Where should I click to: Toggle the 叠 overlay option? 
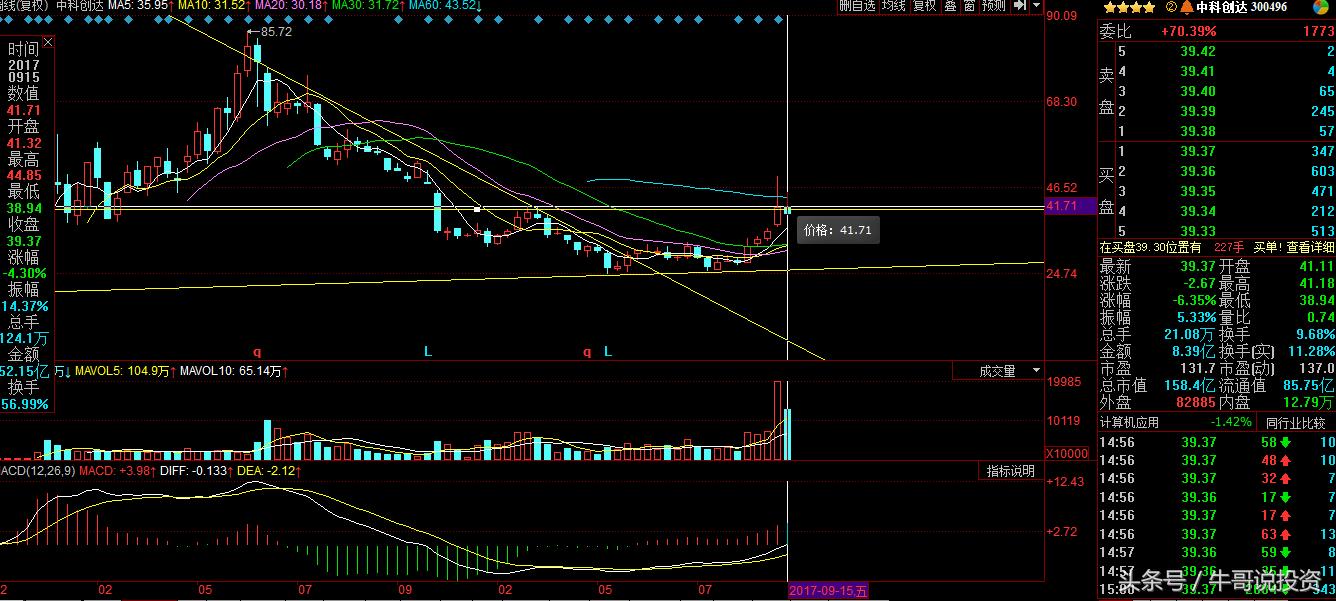[949, 6]
